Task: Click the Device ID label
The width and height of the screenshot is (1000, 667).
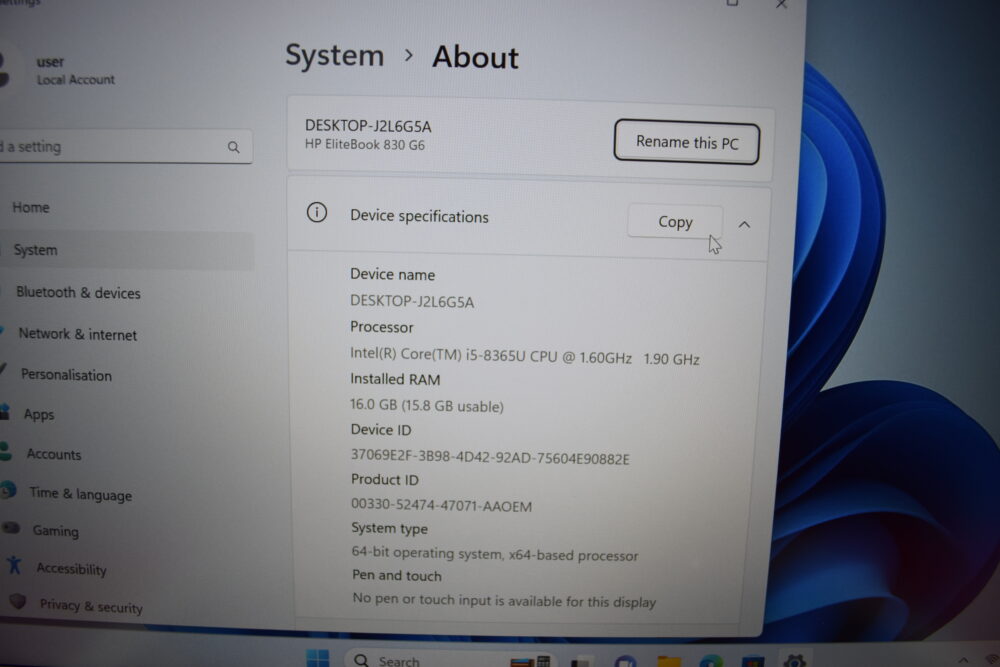Action: tap(381, 430)
